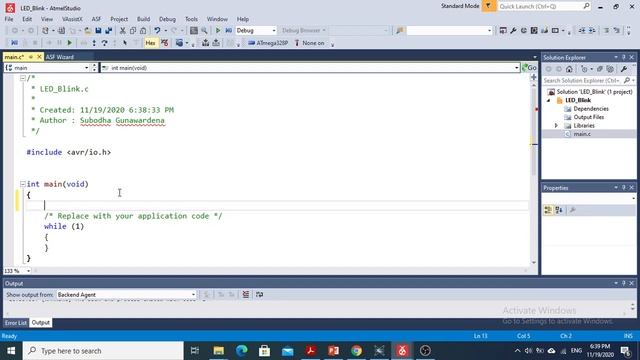Click the Cut scissors icon
640x360 pixels.
pos(122,31)
